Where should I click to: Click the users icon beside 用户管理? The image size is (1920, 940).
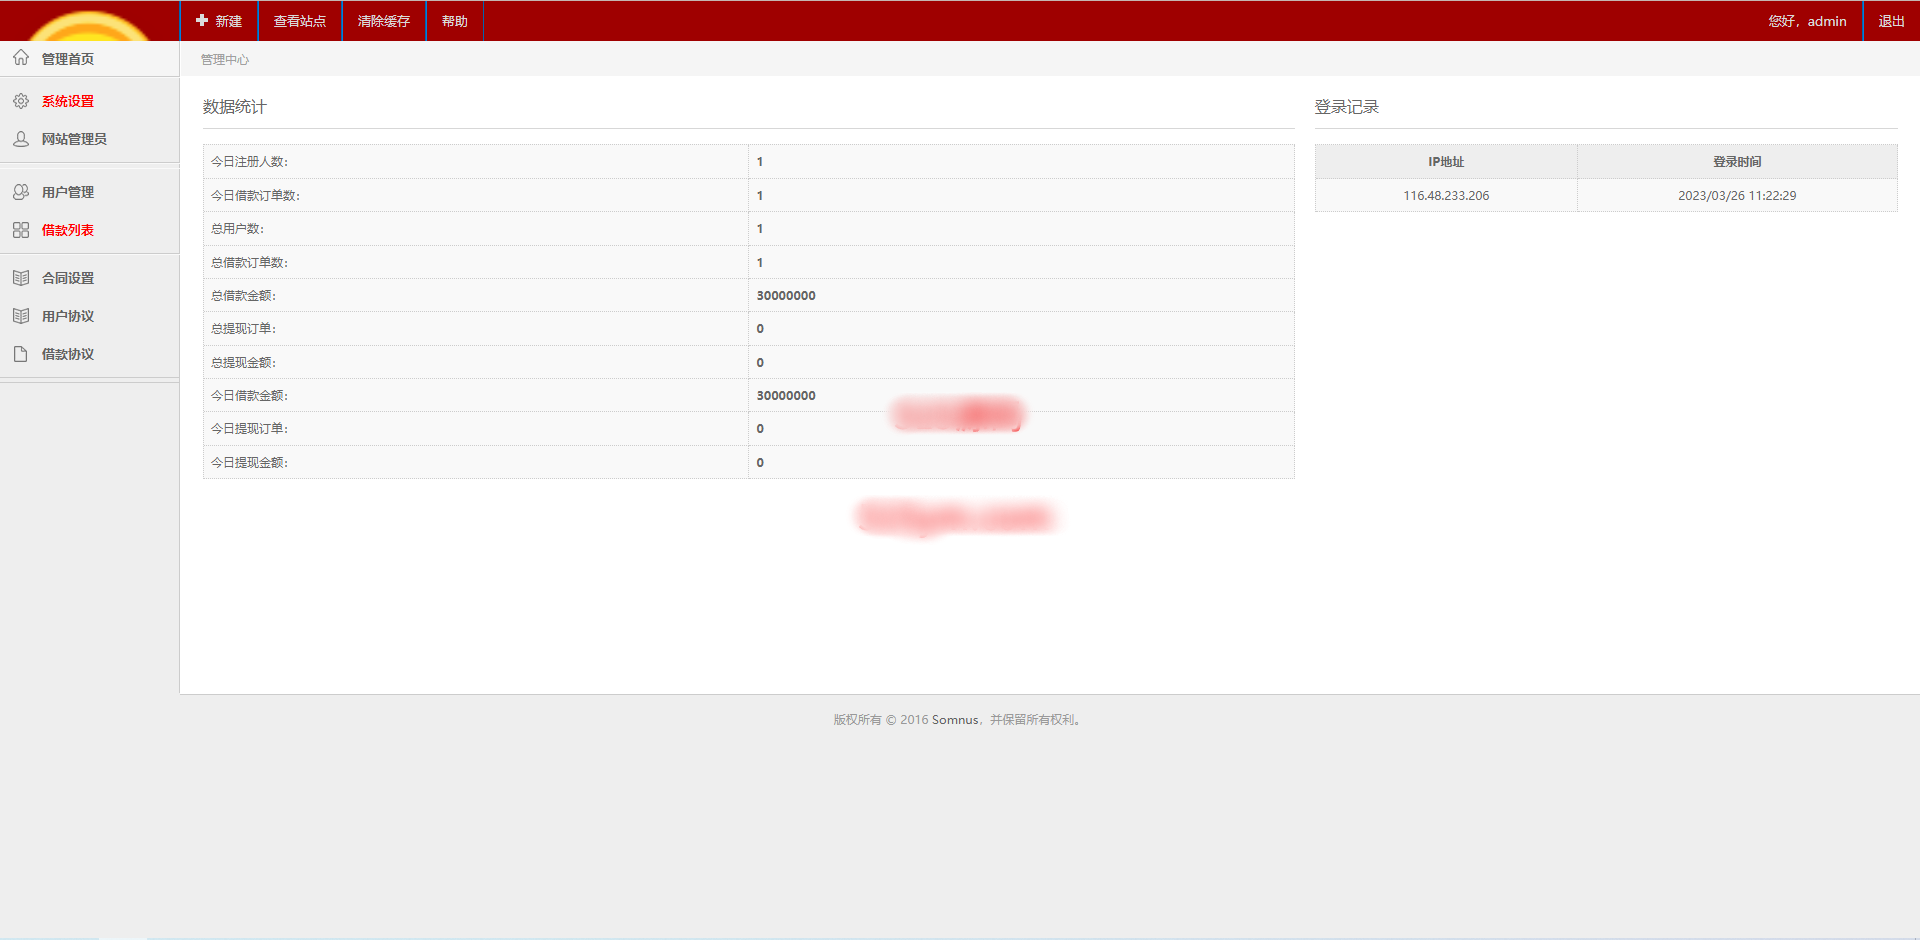[x=21, y=192]
